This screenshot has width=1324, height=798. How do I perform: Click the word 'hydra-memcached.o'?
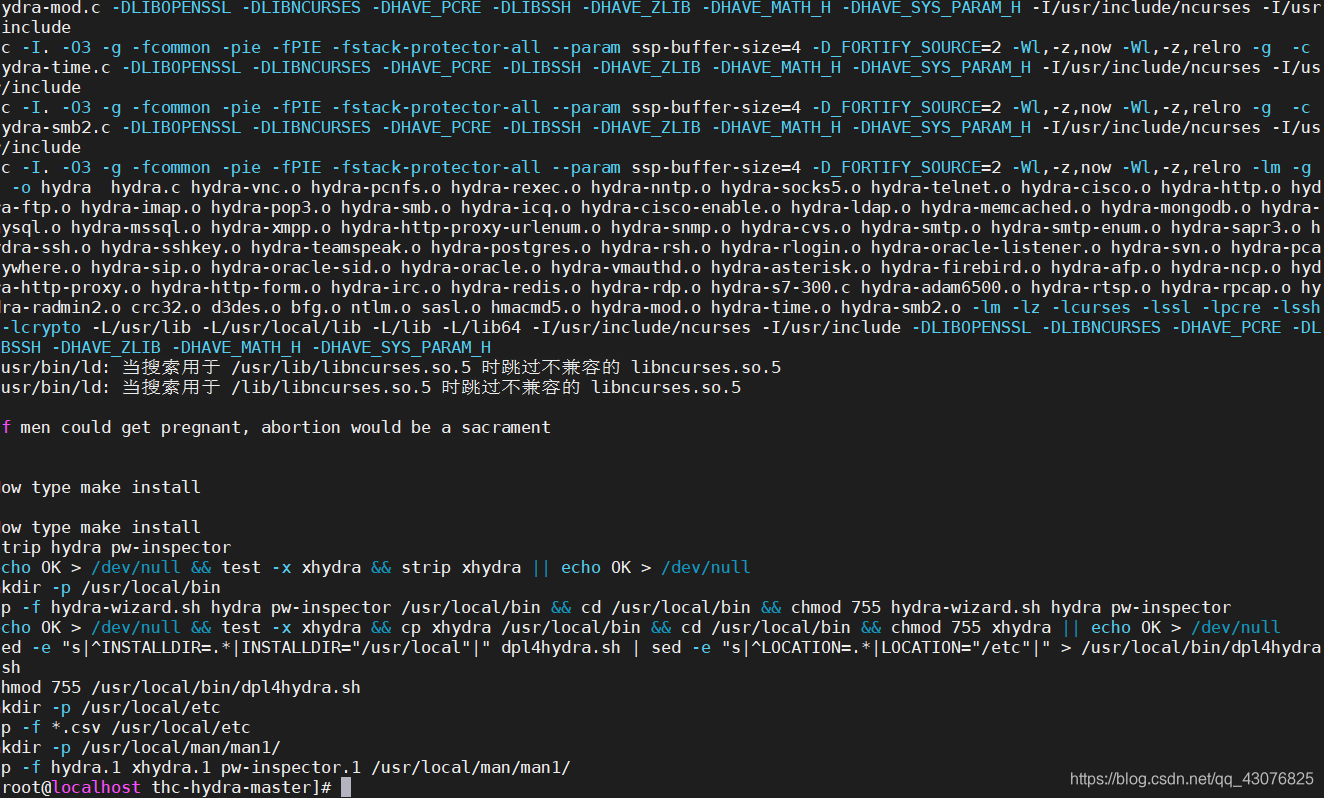pos(1006,208)
